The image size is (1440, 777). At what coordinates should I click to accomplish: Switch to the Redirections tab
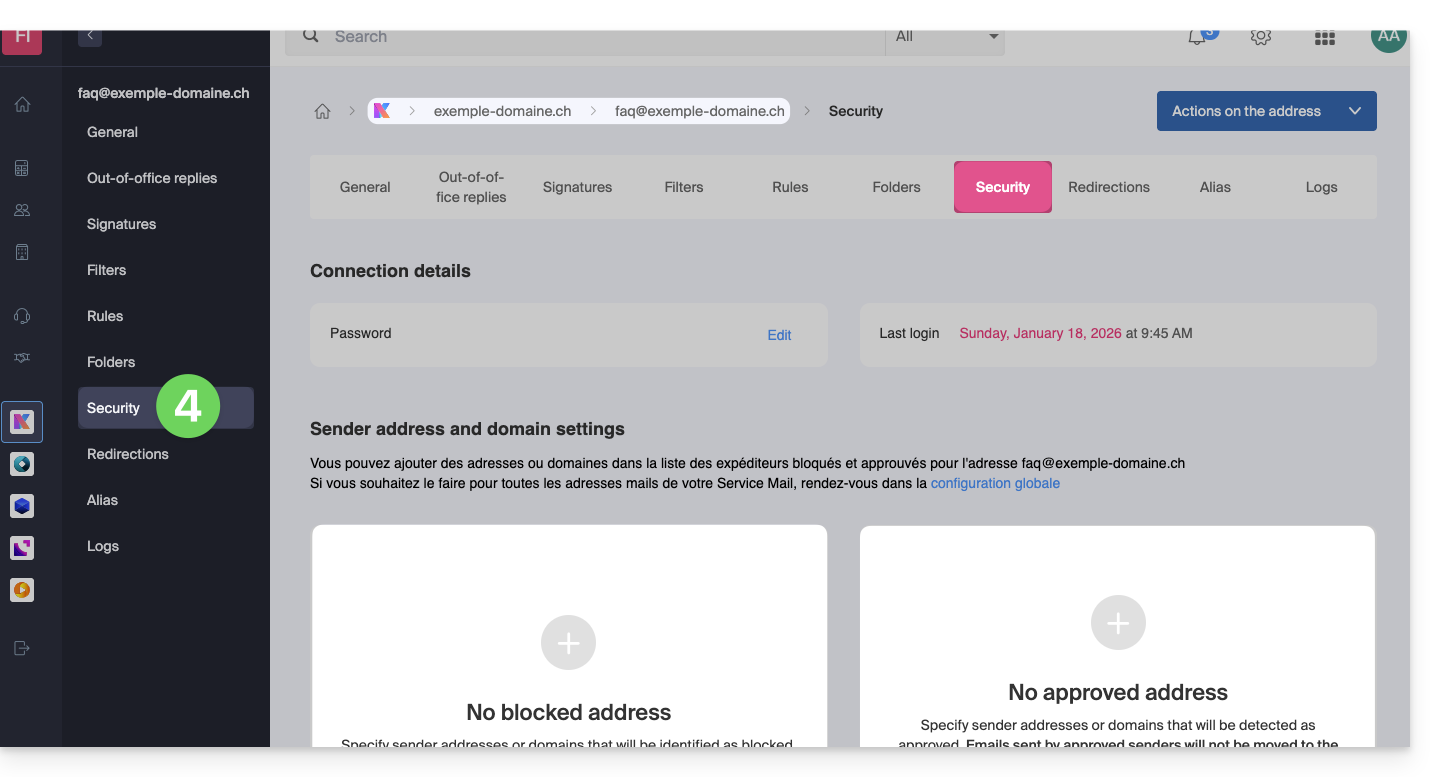click(1108, 187)
